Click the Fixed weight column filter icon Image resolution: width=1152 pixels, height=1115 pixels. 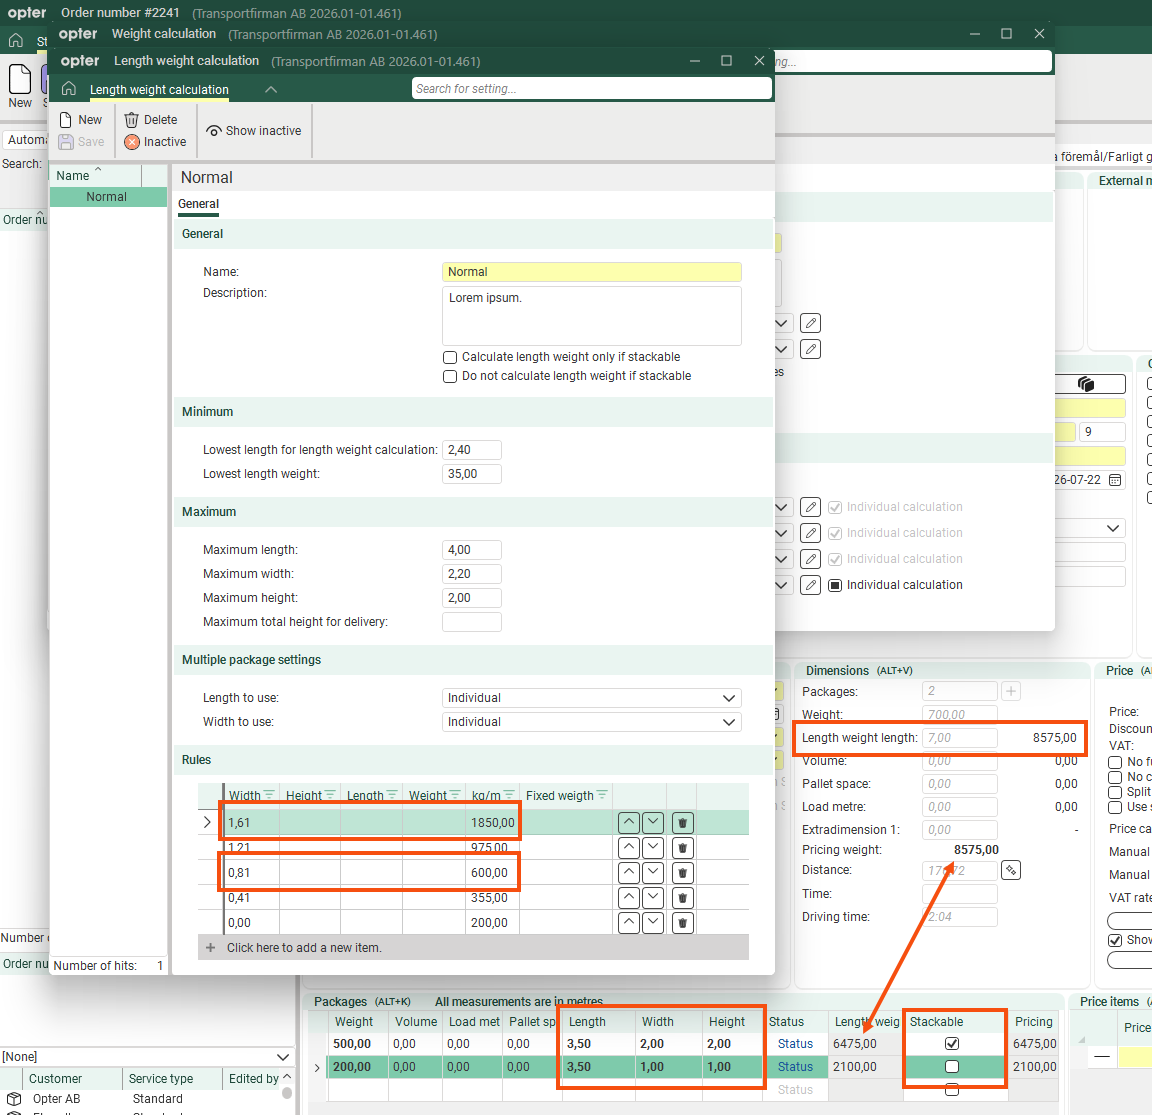tap(602, 795)
